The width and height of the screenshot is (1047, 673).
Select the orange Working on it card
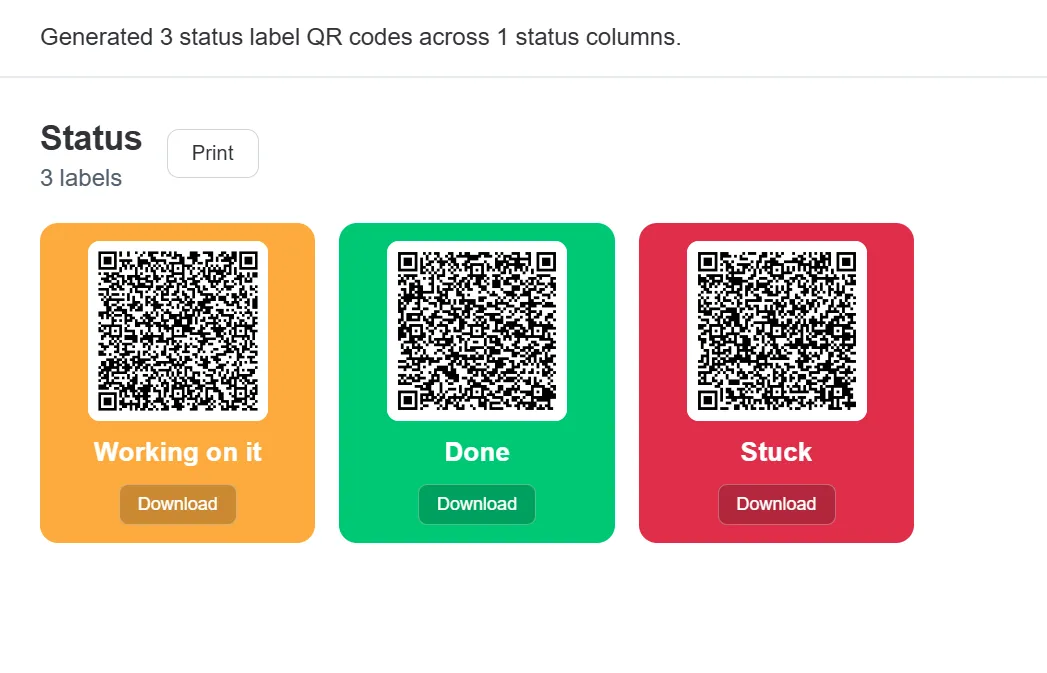(x=177, y=382)
